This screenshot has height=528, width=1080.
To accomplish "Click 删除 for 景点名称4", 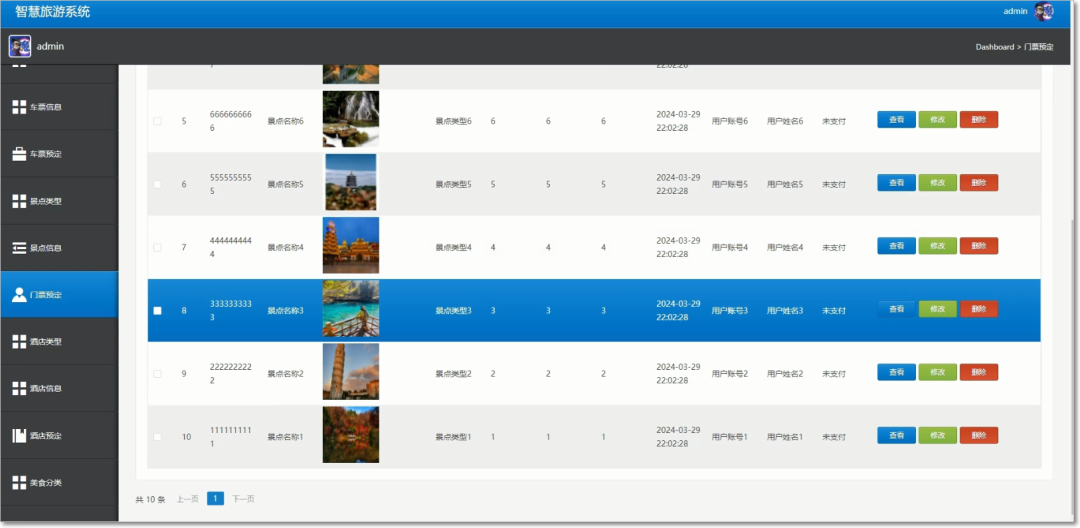I will [979, 246].
